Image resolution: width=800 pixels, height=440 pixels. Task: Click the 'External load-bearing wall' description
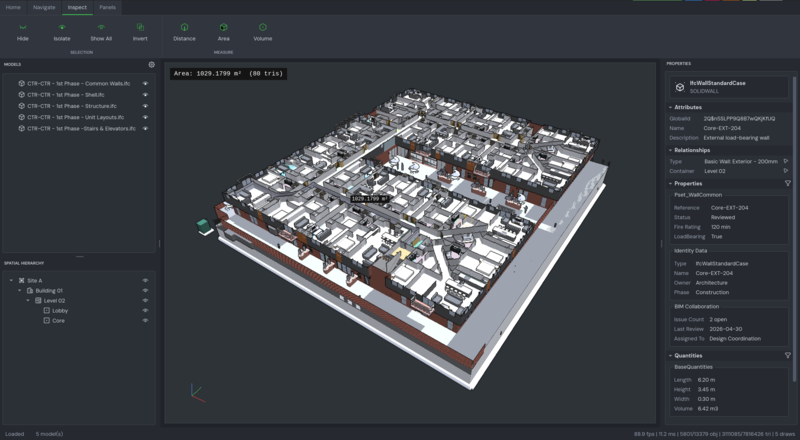[x=736, y=138]
